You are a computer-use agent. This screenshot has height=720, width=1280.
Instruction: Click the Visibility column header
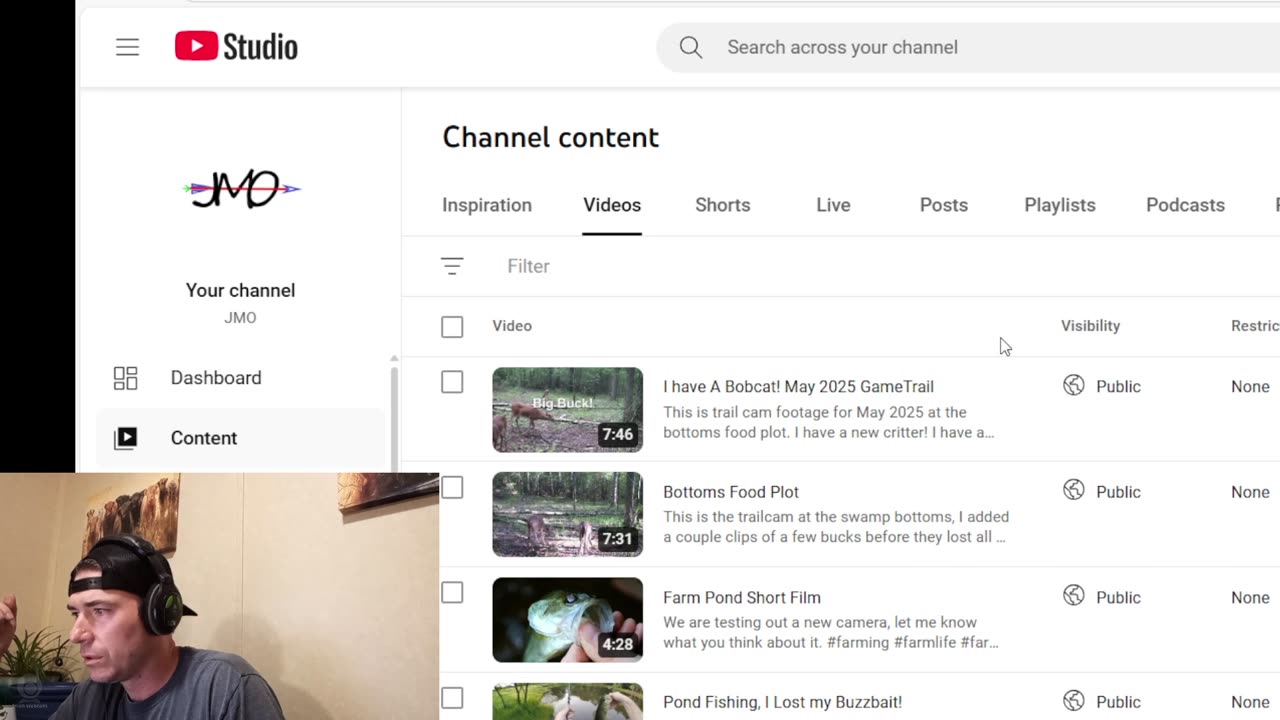click(x=1090, y=326)
